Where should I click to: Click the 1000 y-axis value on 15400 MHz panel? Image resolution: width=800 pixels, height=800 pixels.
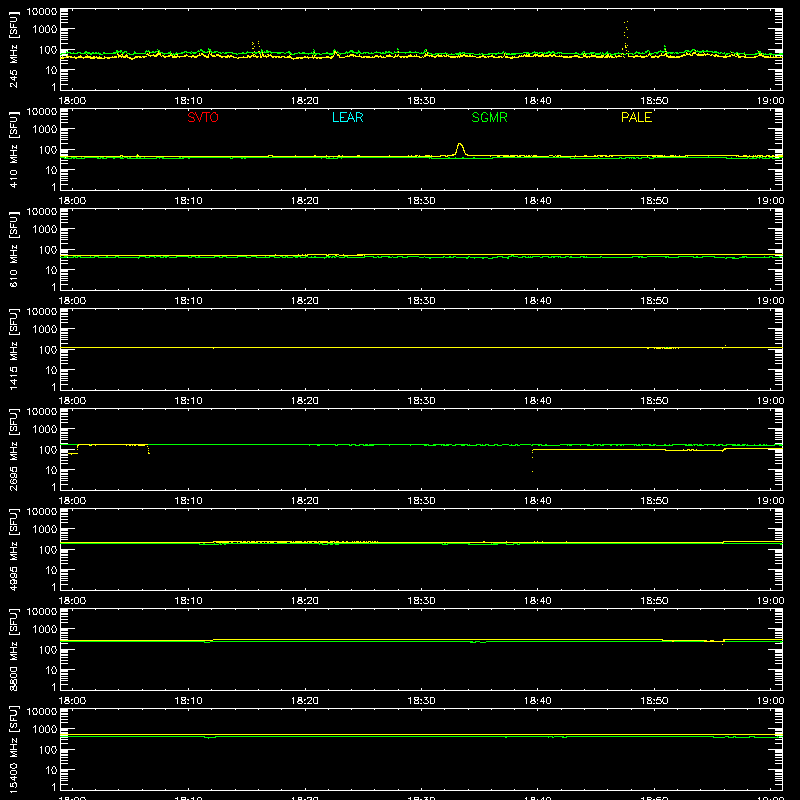click(x=45, y=730)
